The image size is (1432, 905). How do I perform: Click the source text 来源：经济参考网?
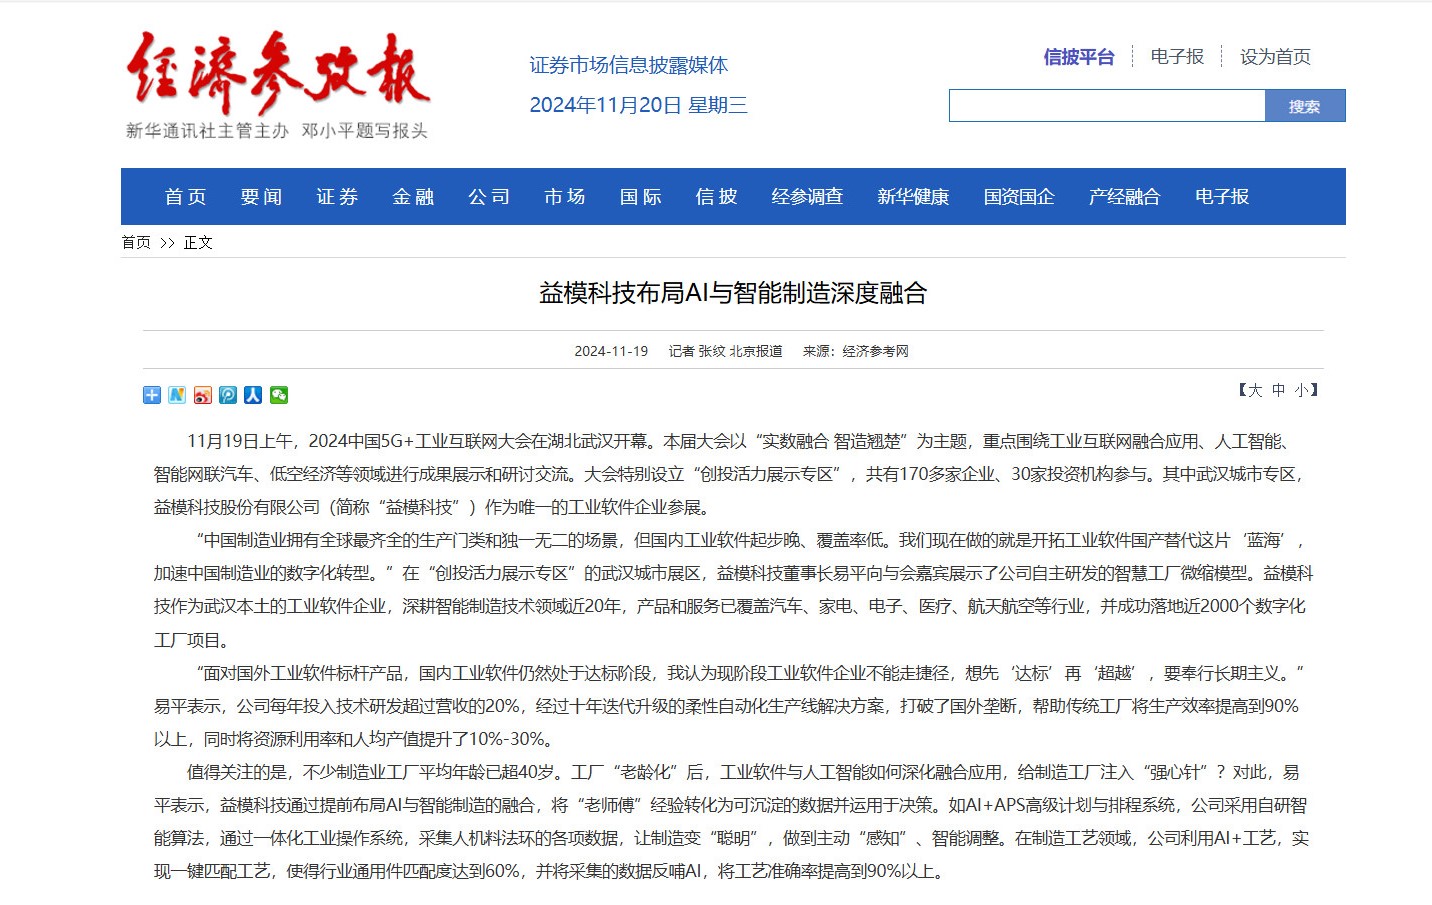856,351
